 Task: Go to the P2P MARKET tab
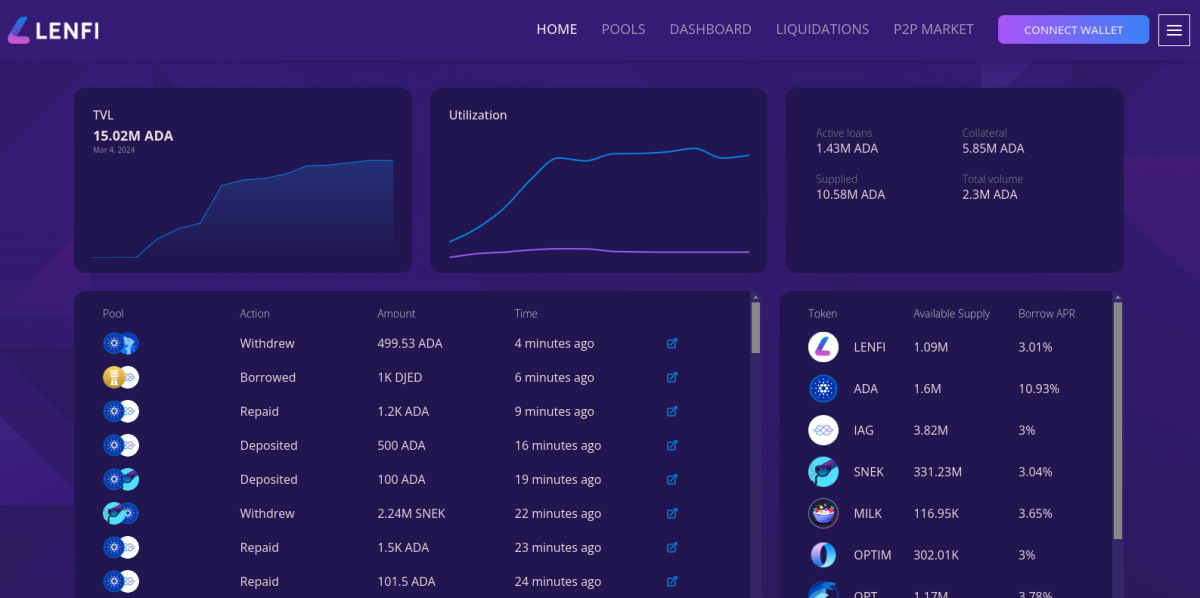point(933,29)
